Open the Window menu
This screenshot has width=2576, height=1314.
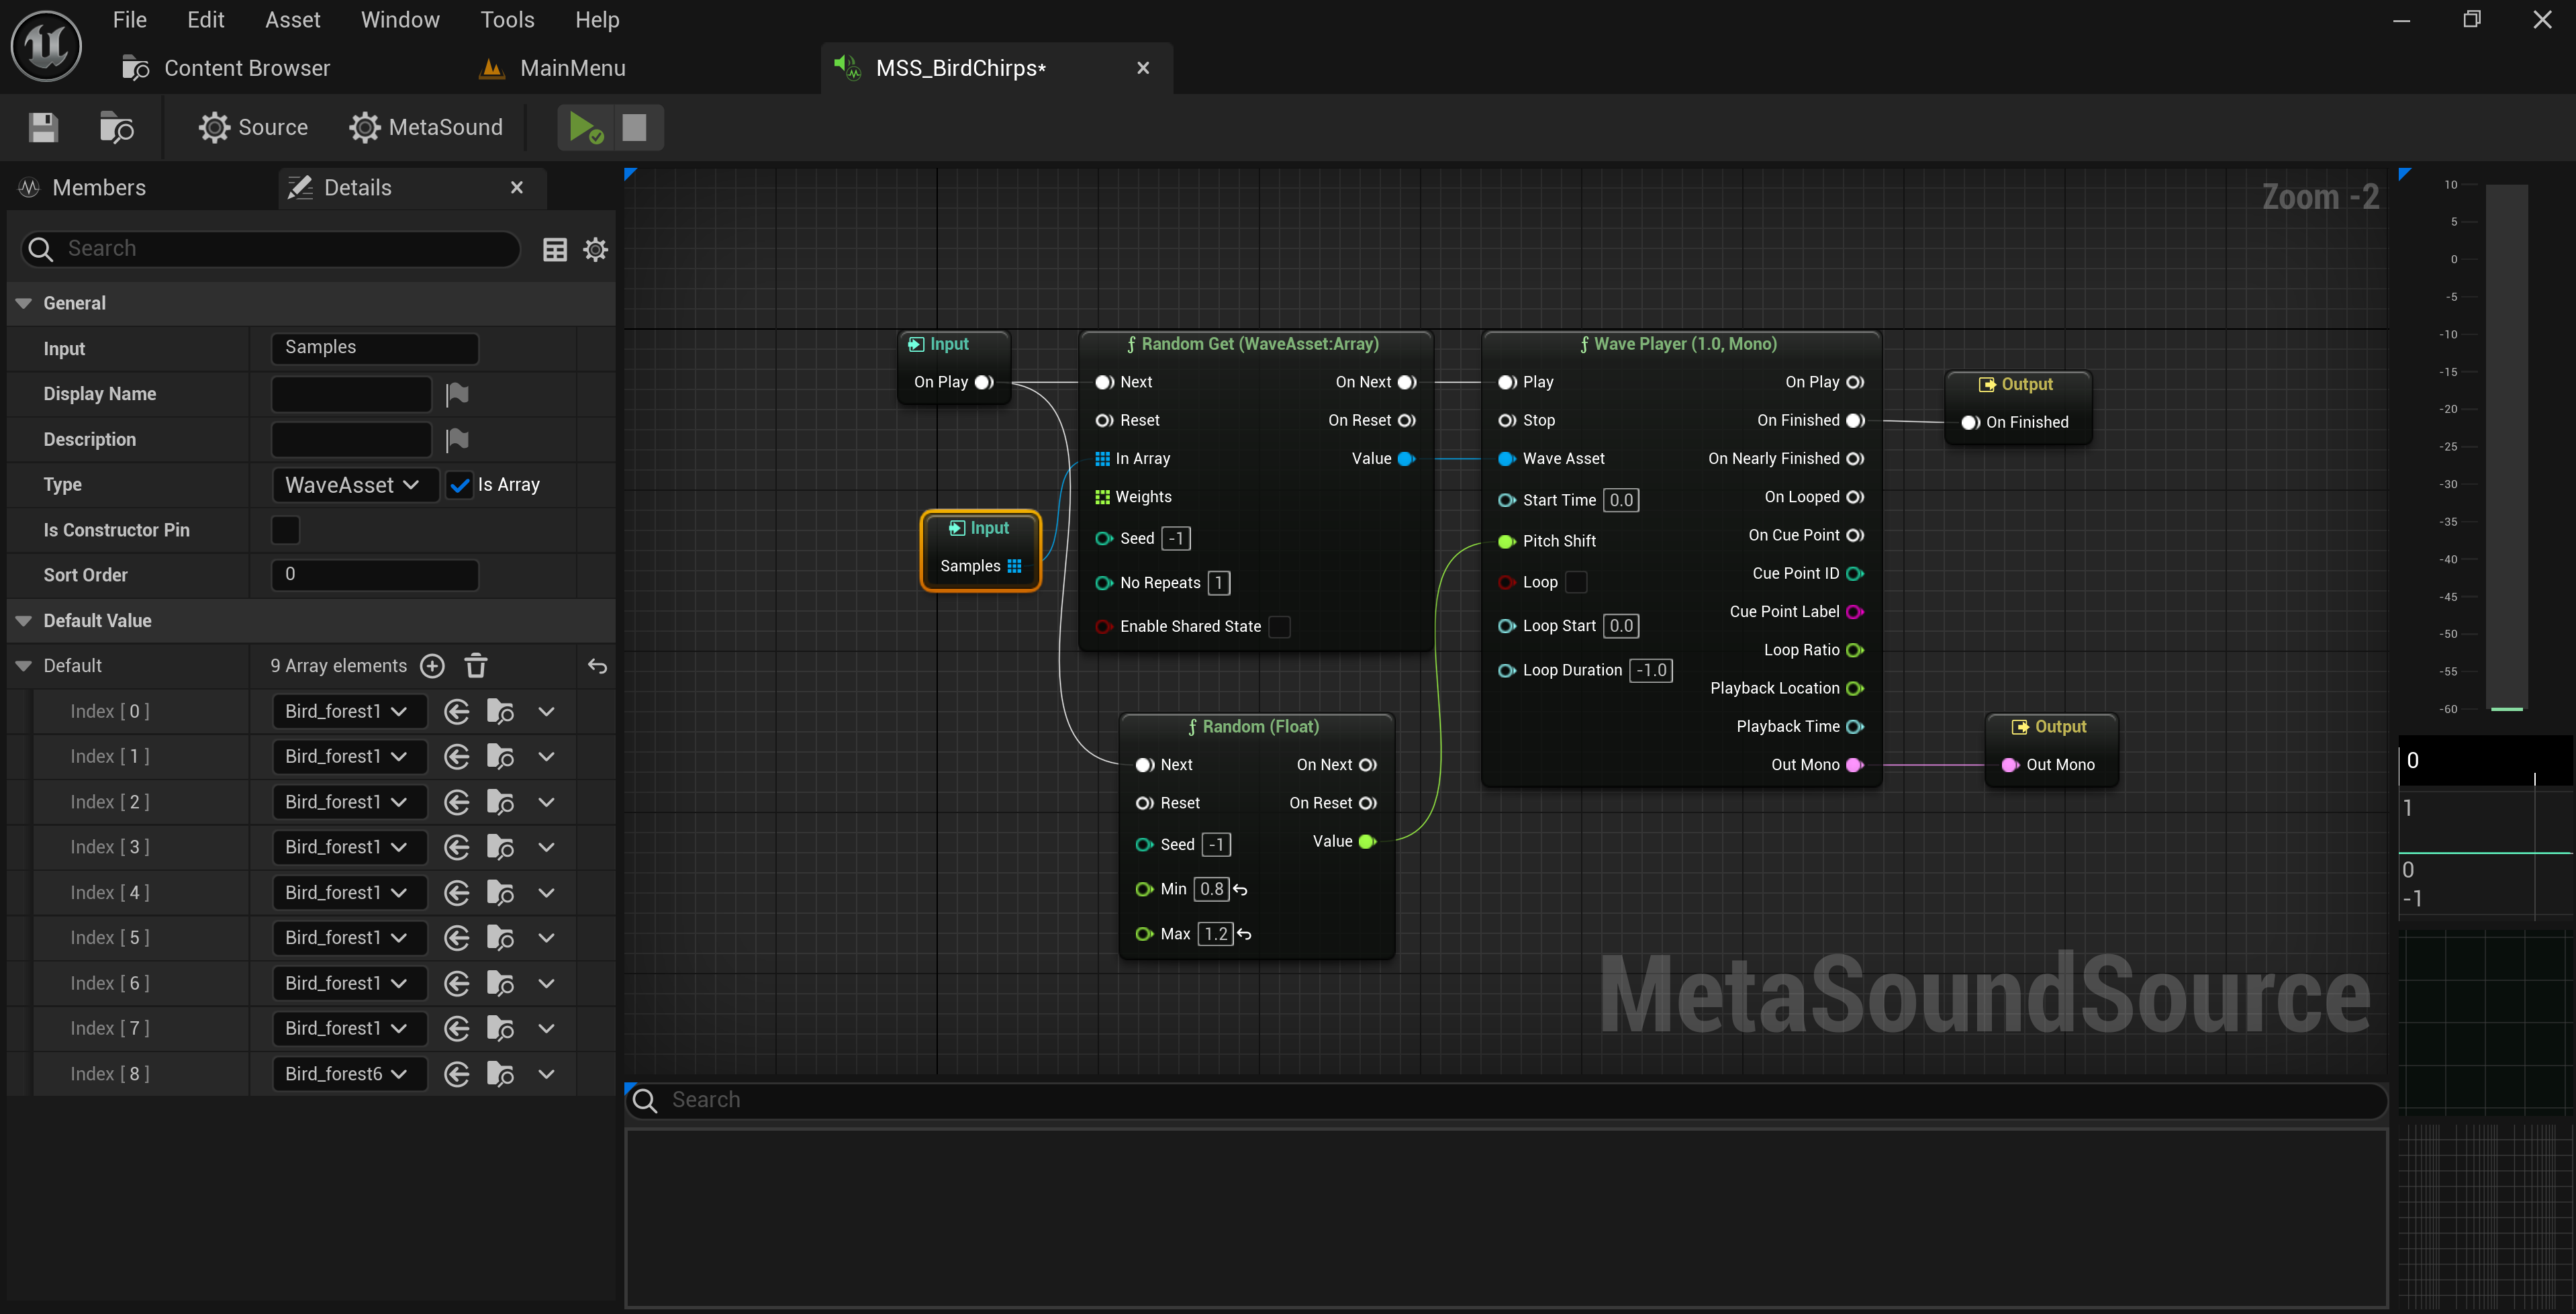[400, 20]
